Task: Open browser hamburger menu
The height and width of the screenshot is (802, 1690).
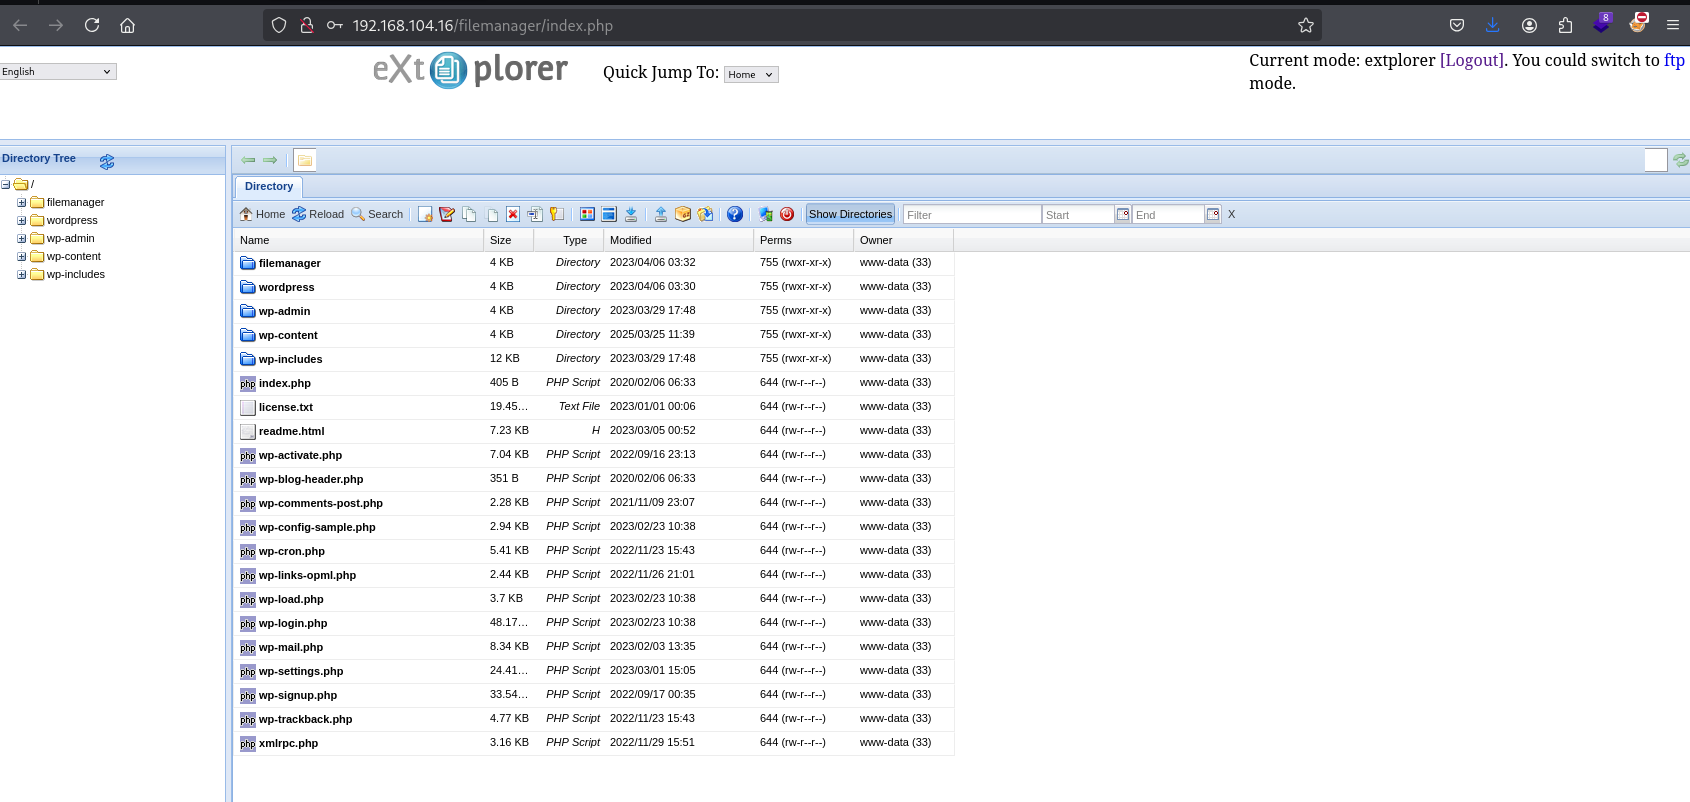Action: pos(1672,25)
